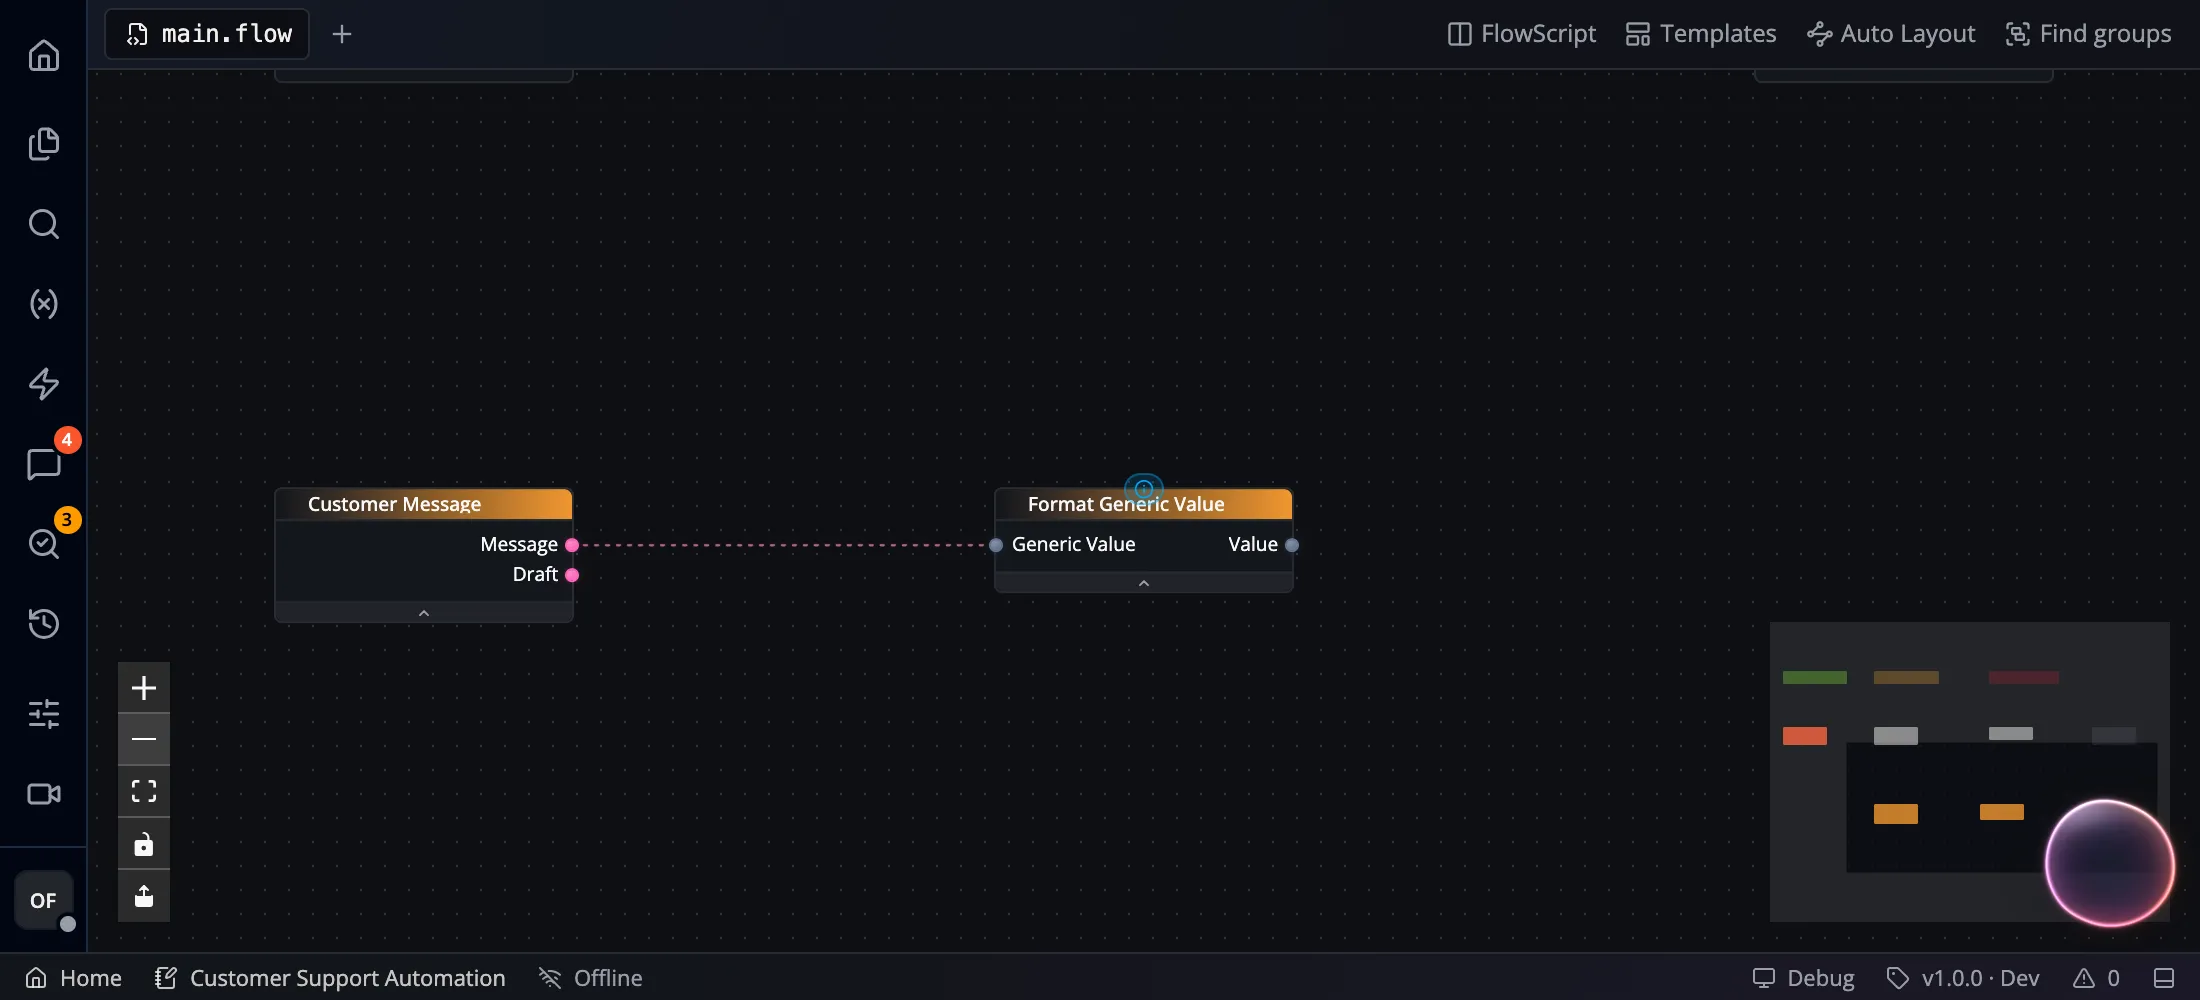Open the review icon with 3 badge

tap(43, 544)
